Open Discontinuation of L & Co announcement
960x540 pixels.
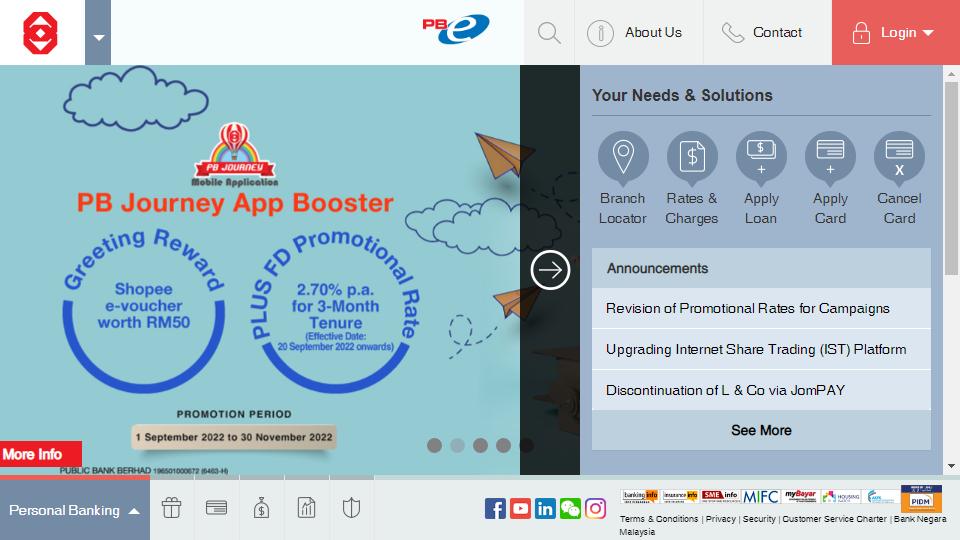pyautogui.click(x=761, y=390)
